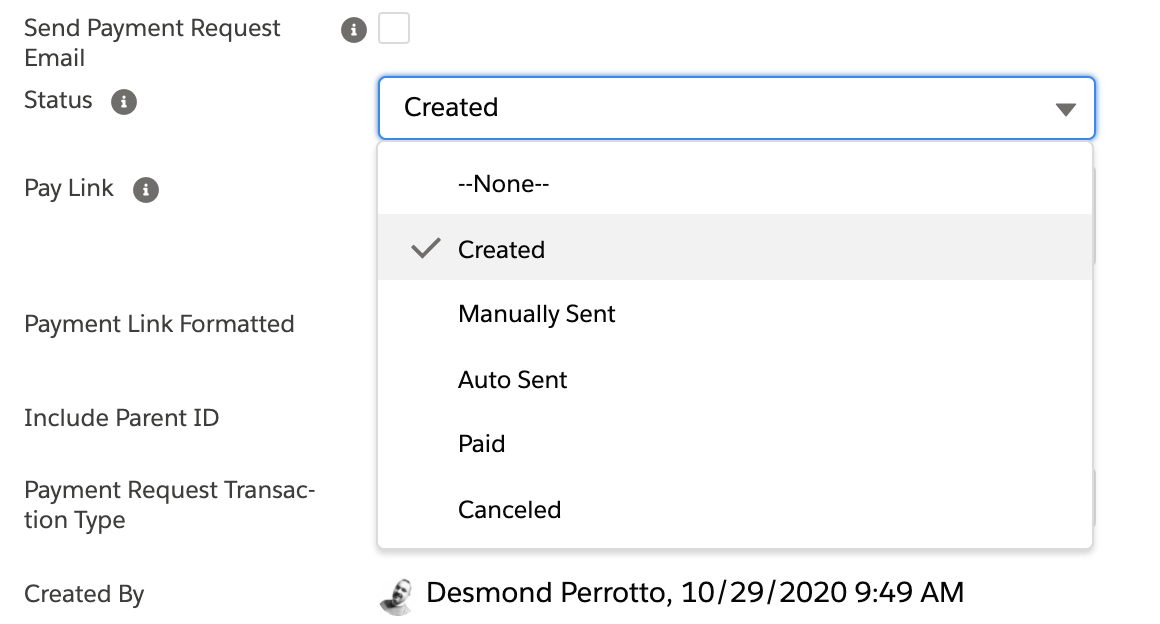The image size is (1160, 624).
Task: Select Manually Sent from the dropdown
Action: pos(537,313)
